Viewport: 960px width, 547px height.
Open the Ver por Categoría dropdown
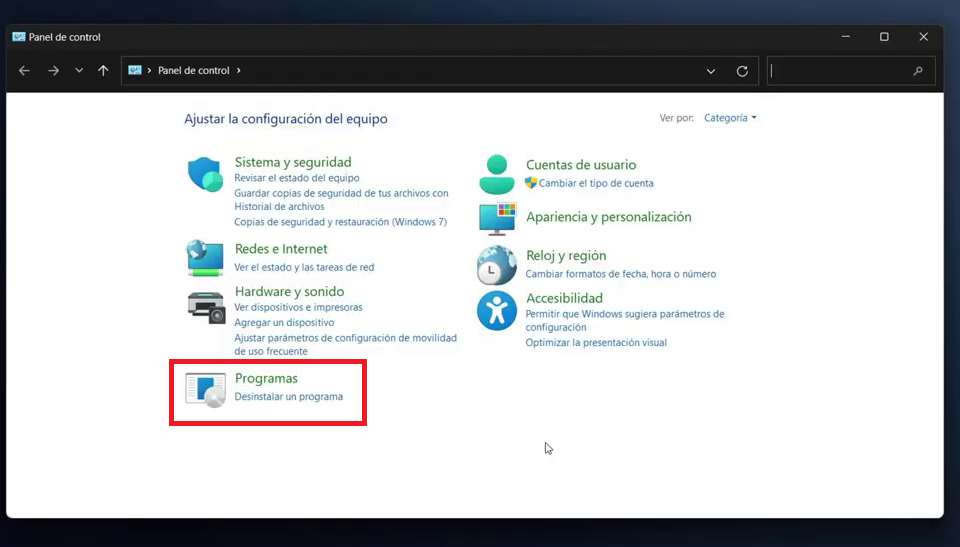coord(730,118)
